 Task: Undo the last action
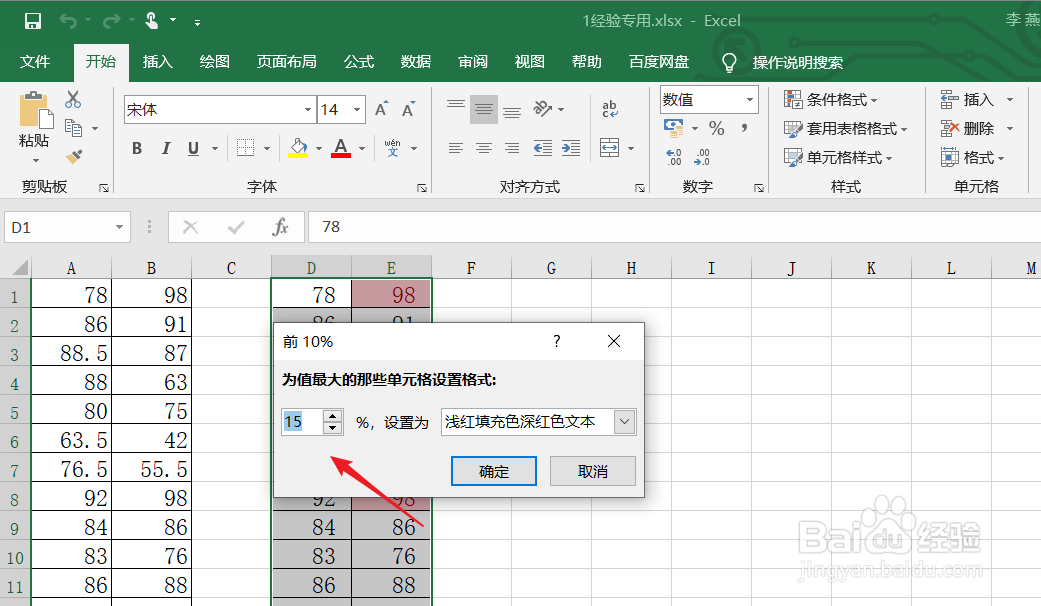pyautogui.click(x=68, y=21)
